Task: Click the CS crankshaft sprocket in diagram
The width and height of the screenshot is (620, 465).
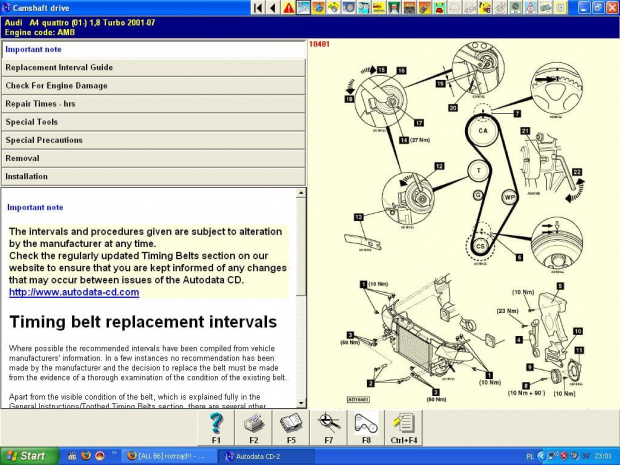Action: (480, 246)
